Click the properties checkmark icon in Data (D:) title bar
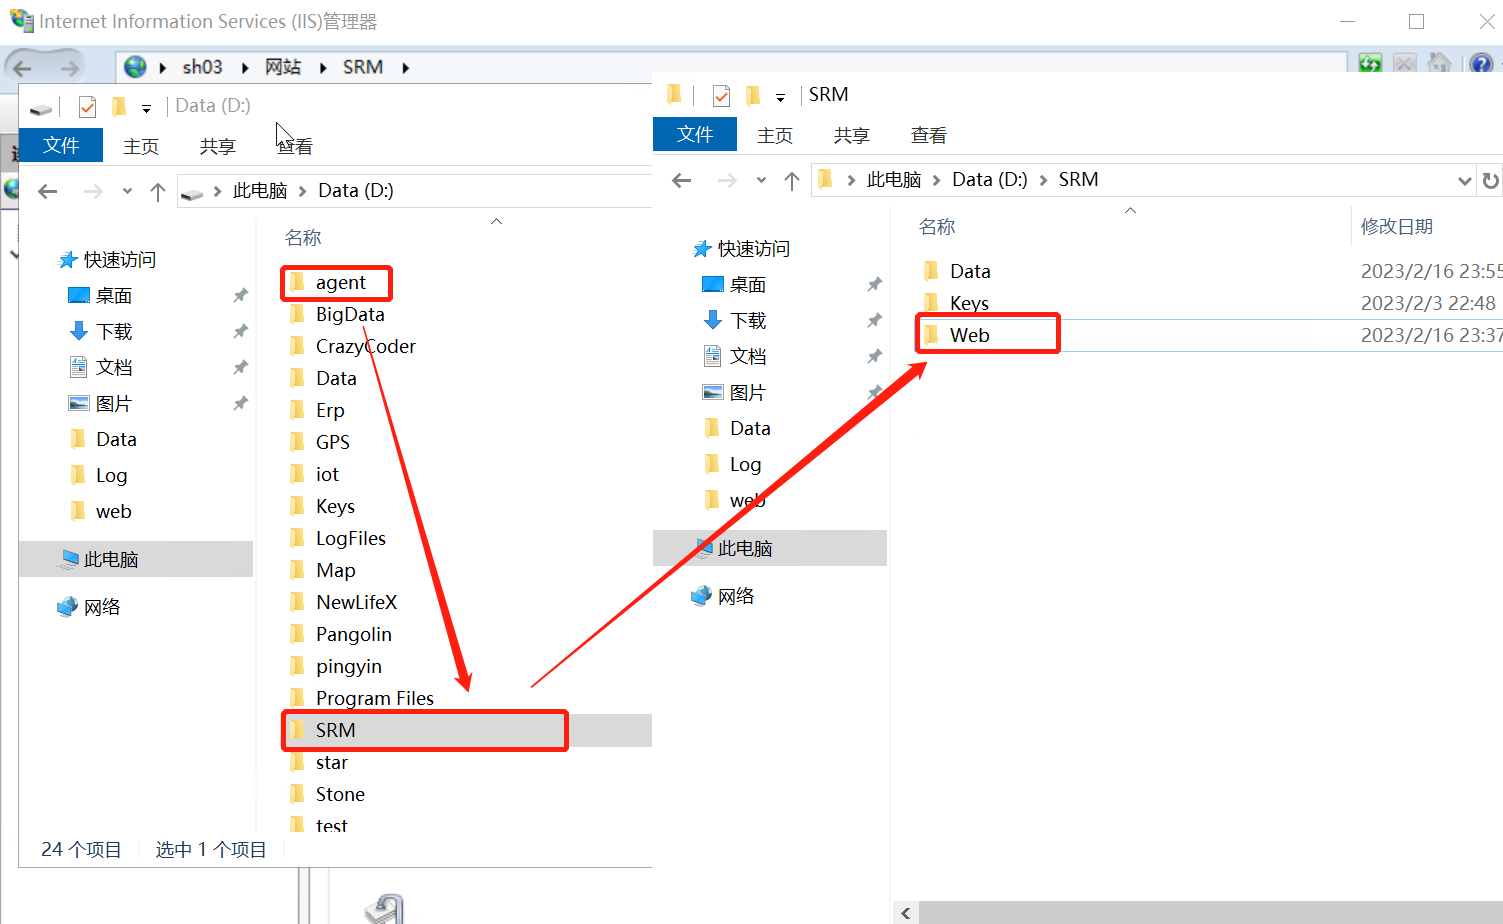Viewport: 1503px width, 924px height. (x=87, y=107)
